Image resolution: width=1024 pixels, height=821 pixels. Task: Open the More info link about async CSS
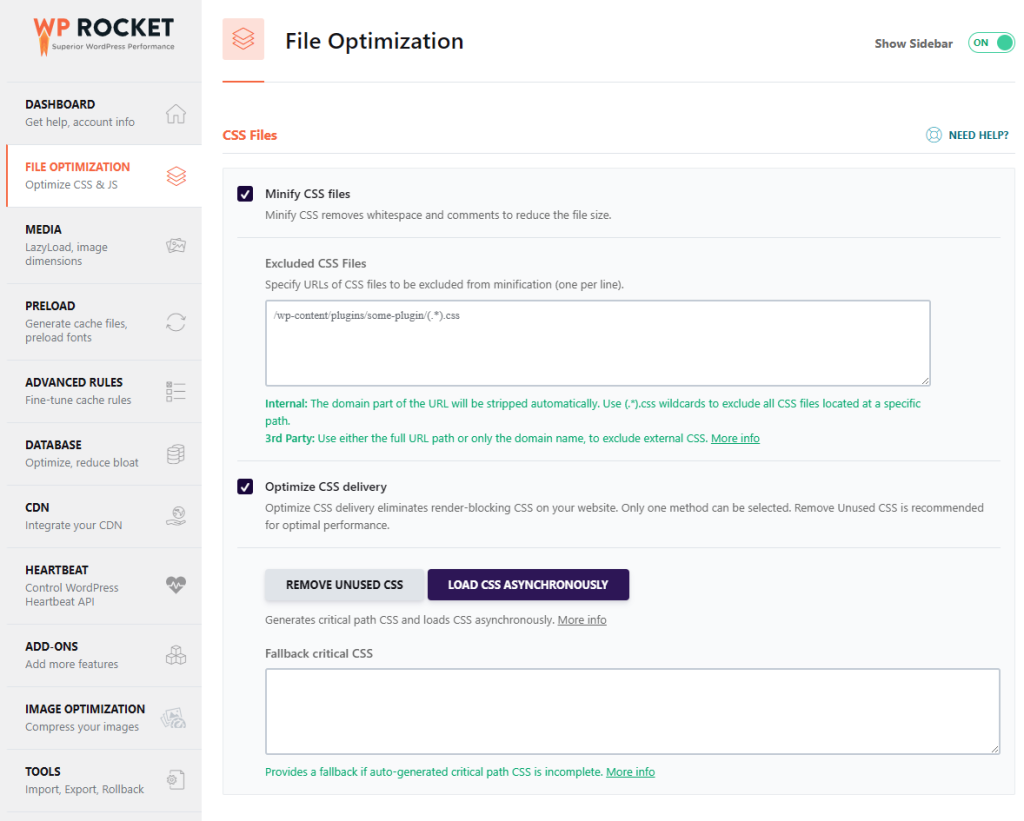coord(582,619)
